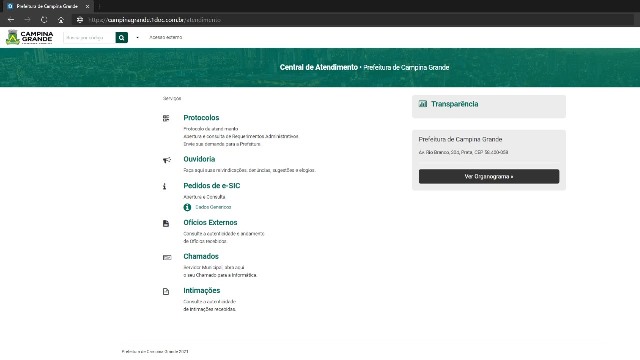Open the Transparência panel link
Viewport: 640px width, 360px height.
[x=454, y=104]
